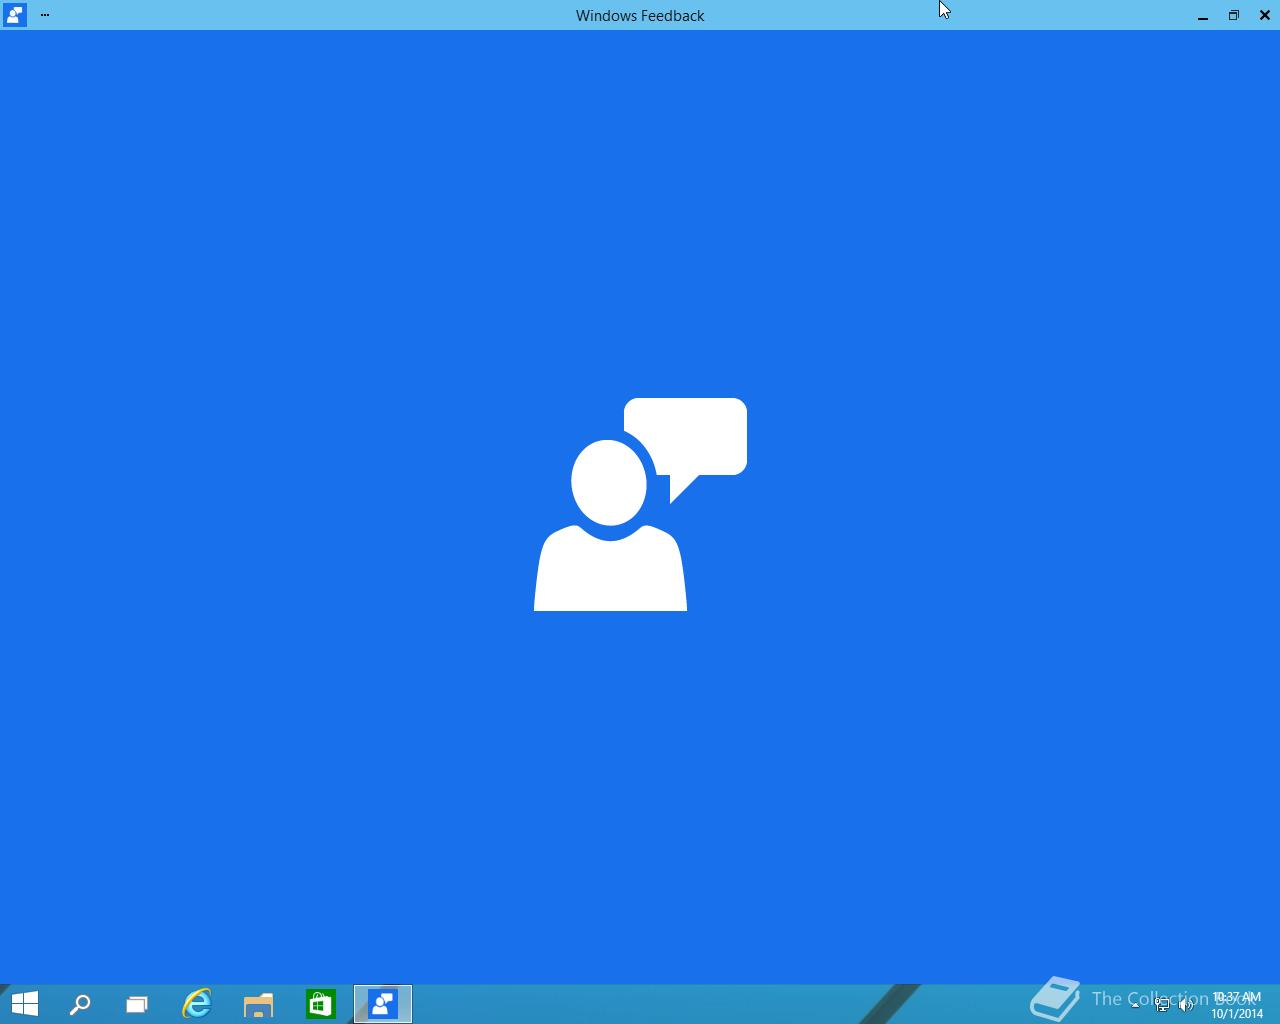Open Task View on the taskbar

(137, 1004)
